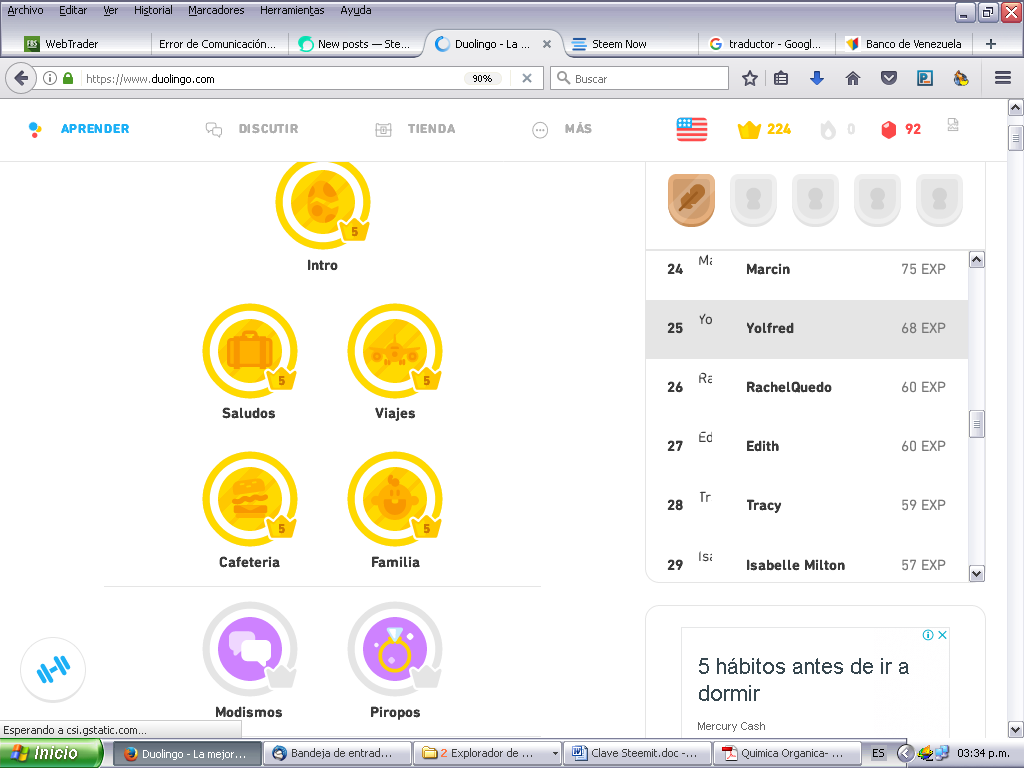Click the leaderboard scroll down arrow
Viewport: 1024px width, 768px height.
976,573
